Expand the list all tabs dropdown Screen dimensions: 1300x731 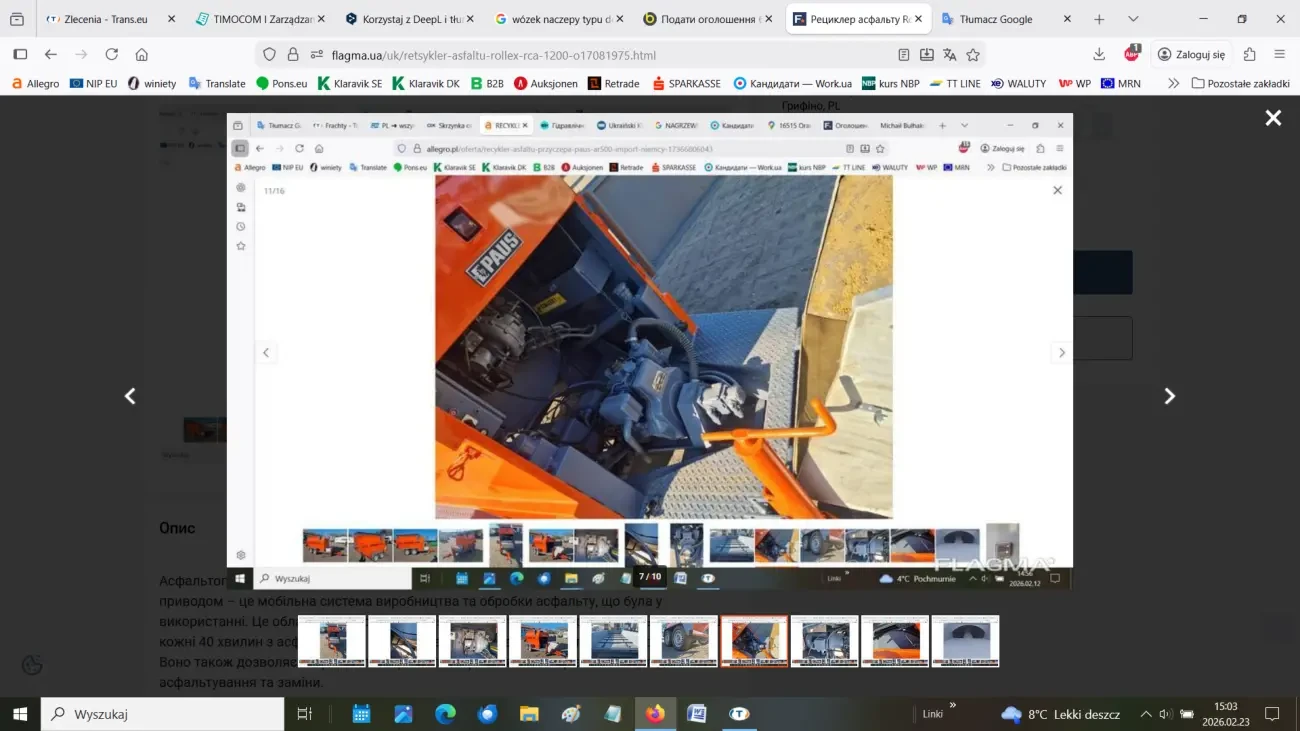click(1132, 19)
